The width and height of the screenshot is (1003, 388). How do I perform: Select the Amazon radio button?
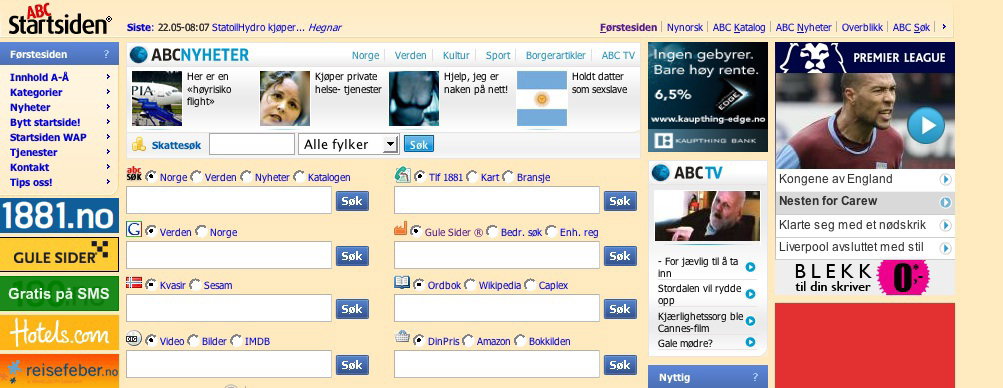click(x=468, y=341)
